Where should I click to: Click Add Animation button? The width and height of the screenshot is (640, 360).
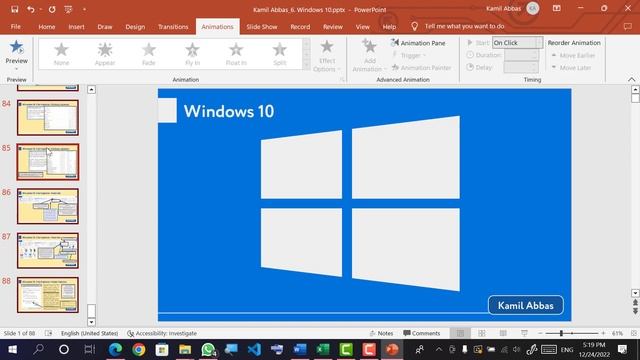(369, 56)
